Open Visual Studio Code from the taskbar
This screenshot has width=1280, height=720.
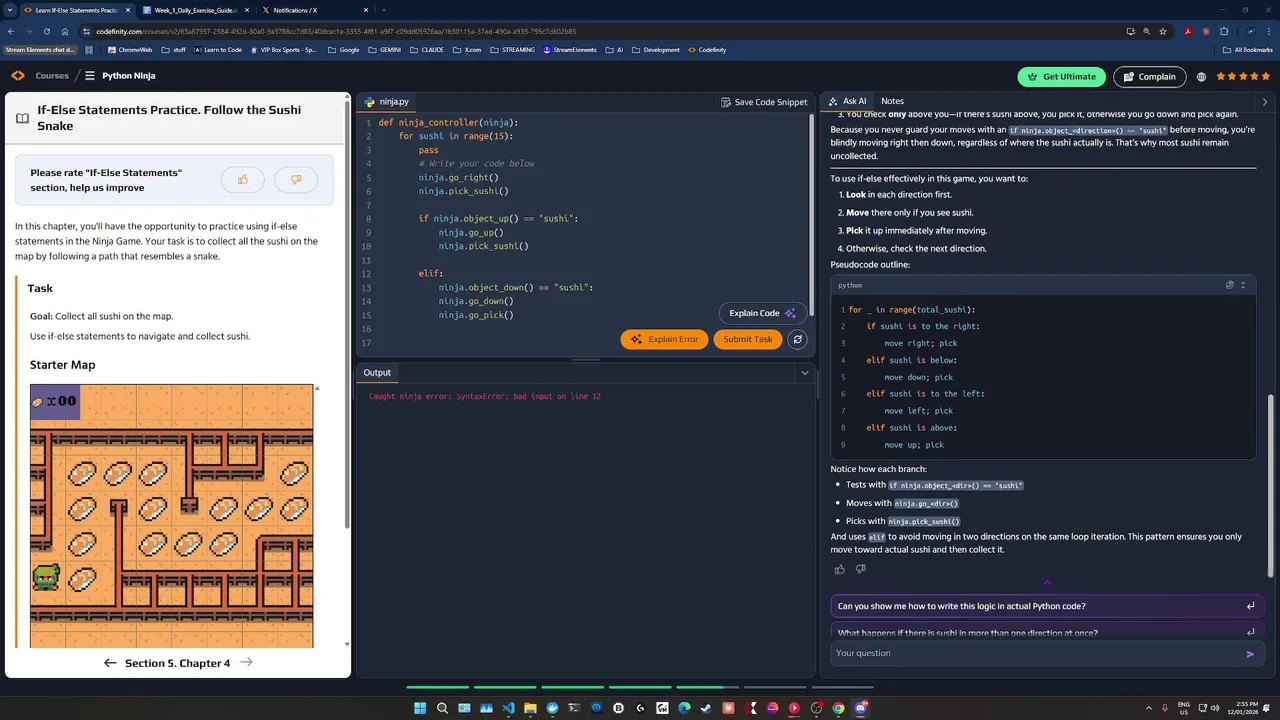point(508,708)
